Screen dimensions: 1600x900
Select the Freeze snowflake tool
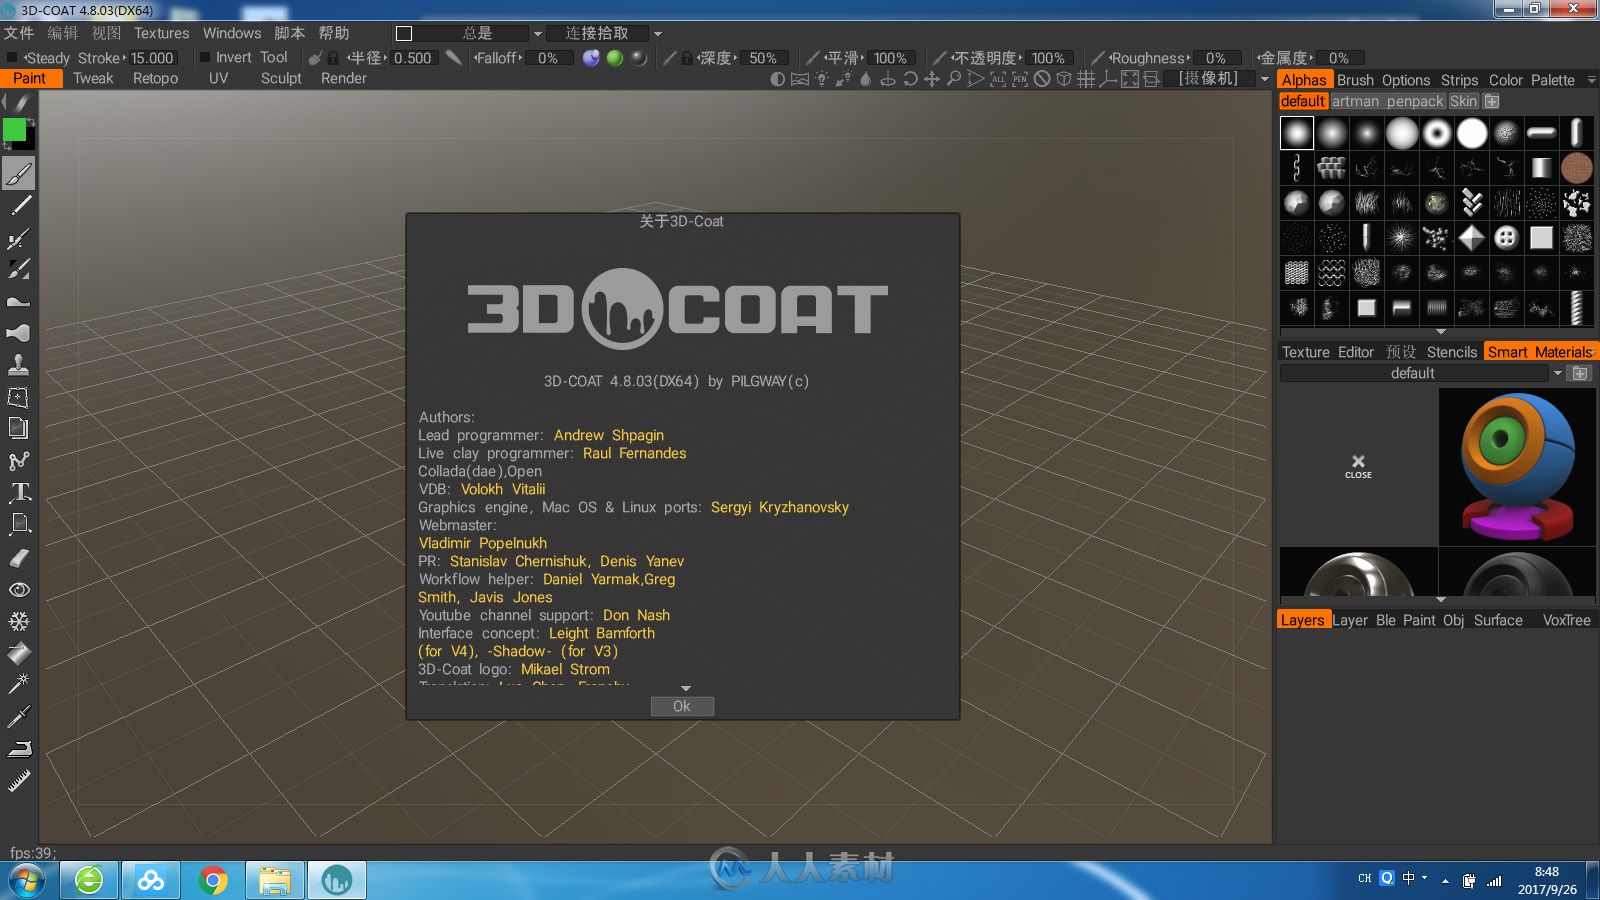pyautogui.click(x=19, y=622)
